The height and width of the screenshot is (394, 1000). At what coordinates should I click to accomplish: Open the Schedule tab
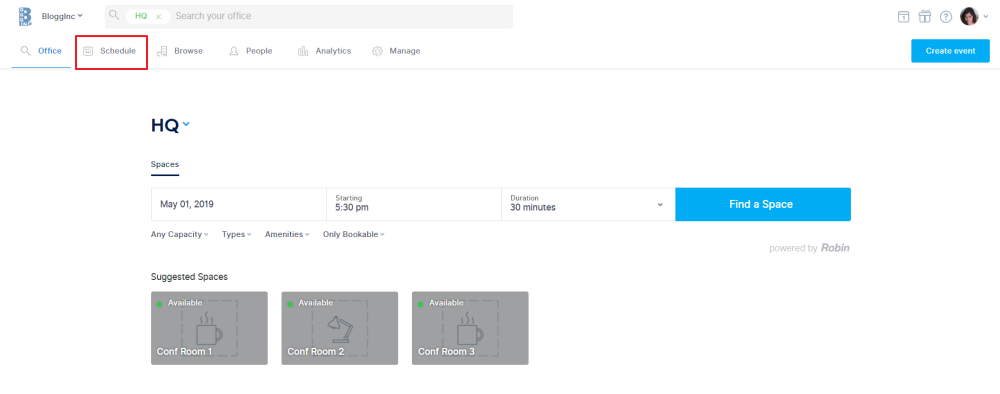tap(110, 51)
